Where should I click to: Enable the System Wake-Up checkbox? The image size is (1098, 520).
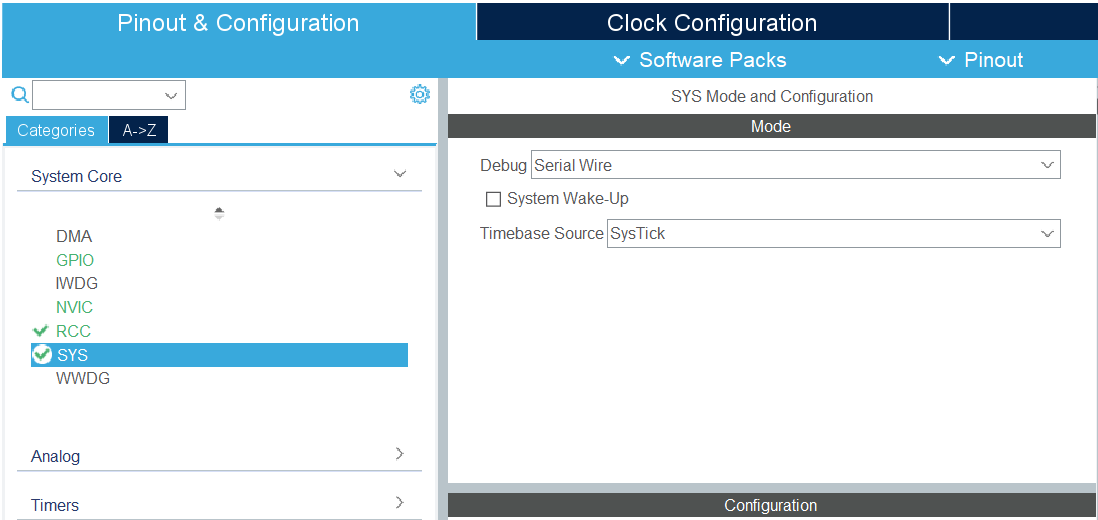[x=493, y=199]
